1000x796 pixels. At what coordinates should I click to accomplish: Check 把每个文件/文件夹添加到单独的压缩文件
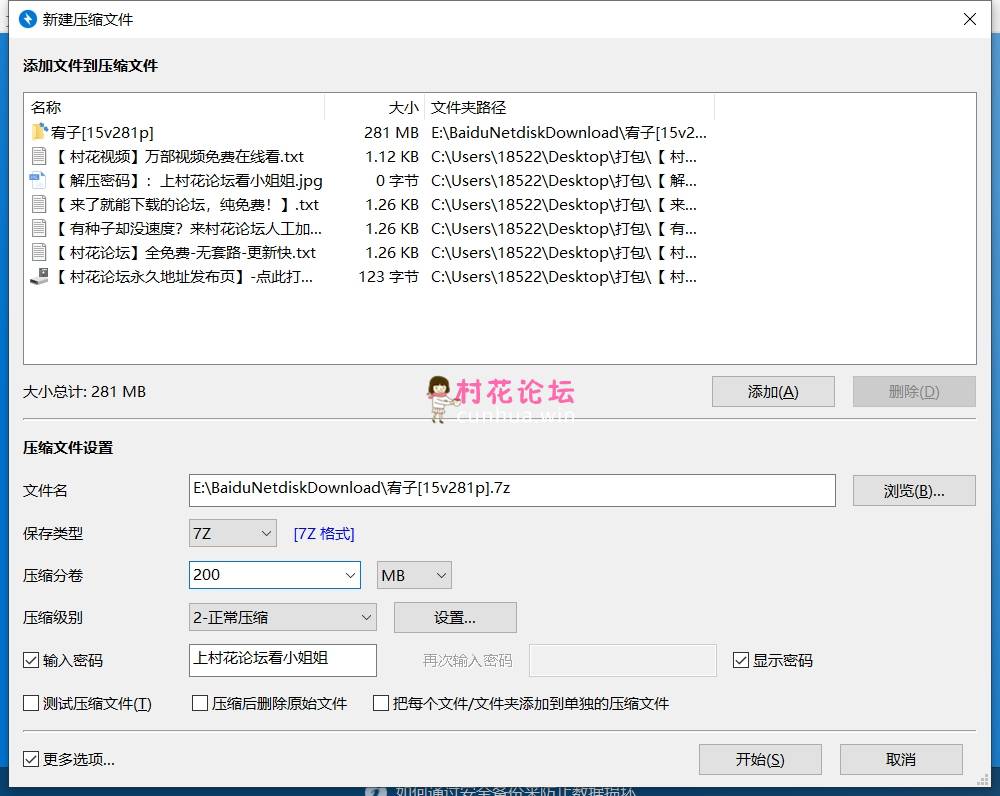[381, 703]
